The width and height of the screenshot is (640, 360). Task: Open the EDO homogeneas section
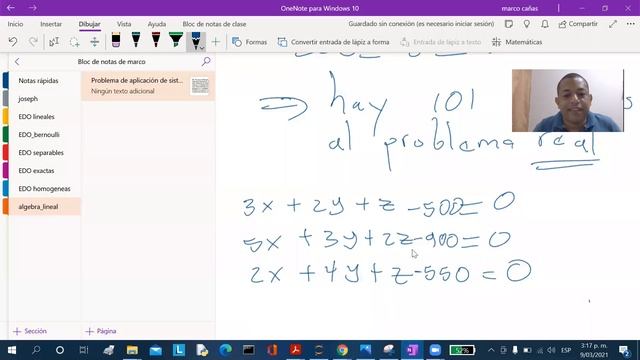44,189
